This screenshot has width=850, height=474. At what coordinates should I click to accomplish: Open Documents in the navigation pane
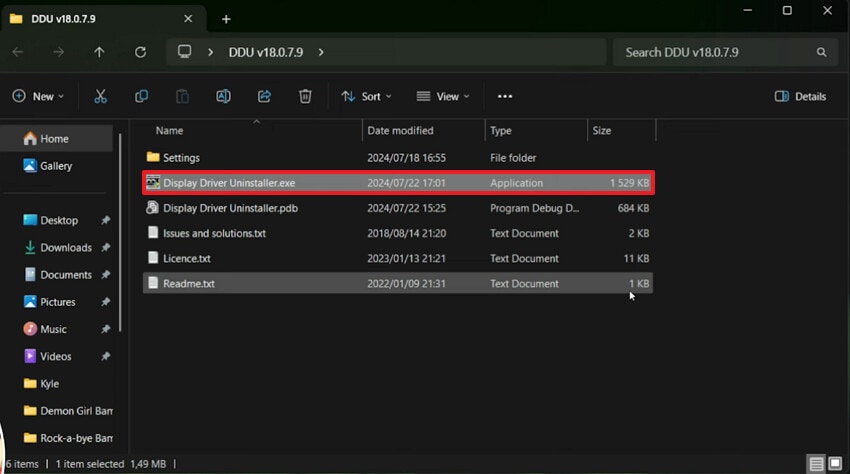59,274
